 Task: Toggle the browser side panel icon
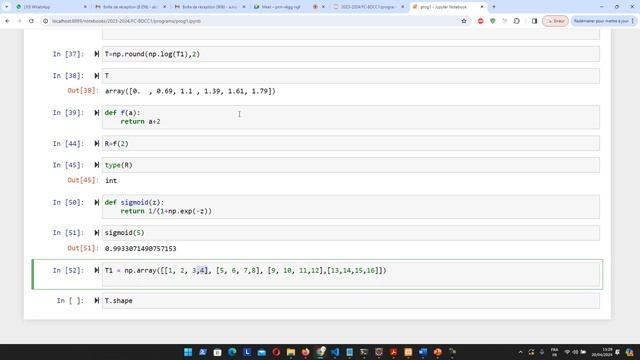(x=534, y=21)
